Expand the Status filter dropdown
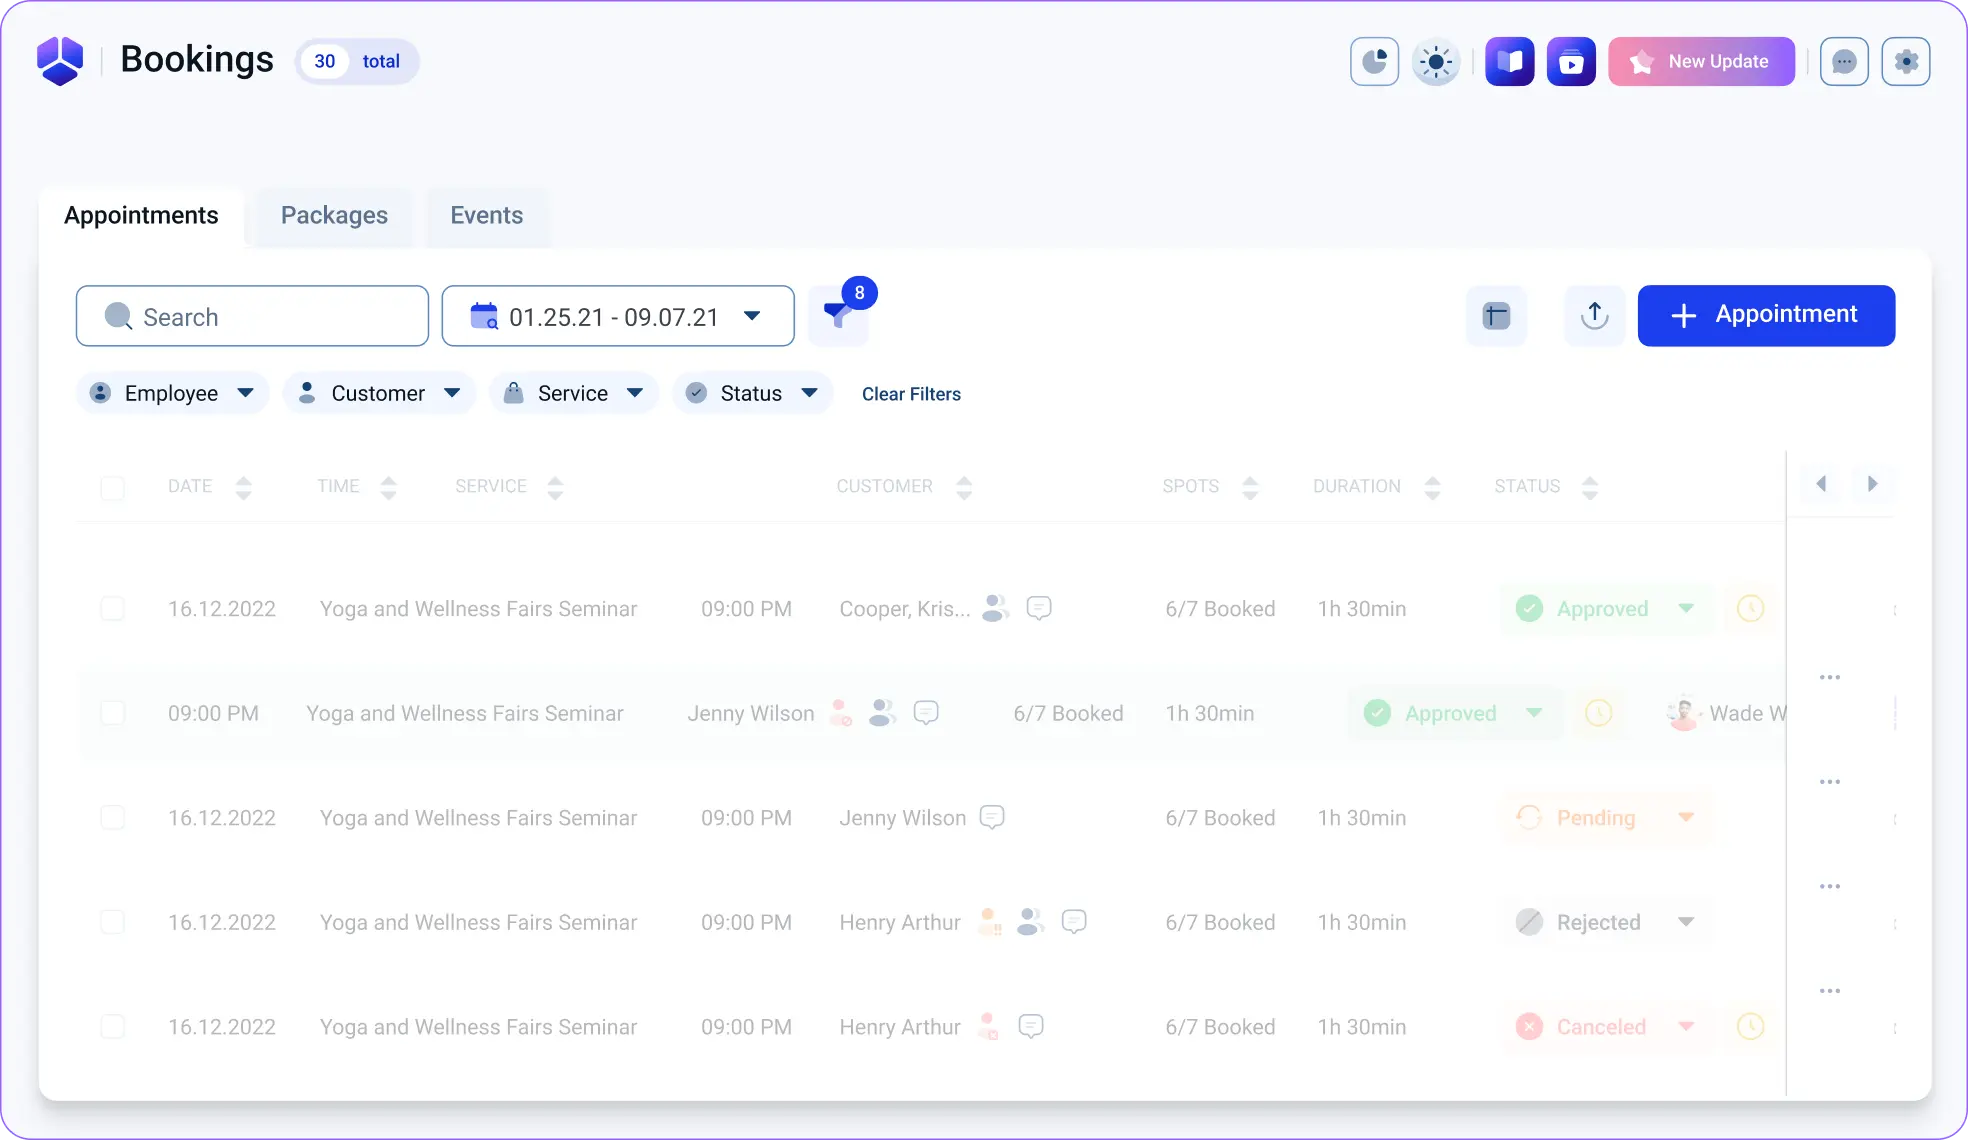 coord(752,393)
